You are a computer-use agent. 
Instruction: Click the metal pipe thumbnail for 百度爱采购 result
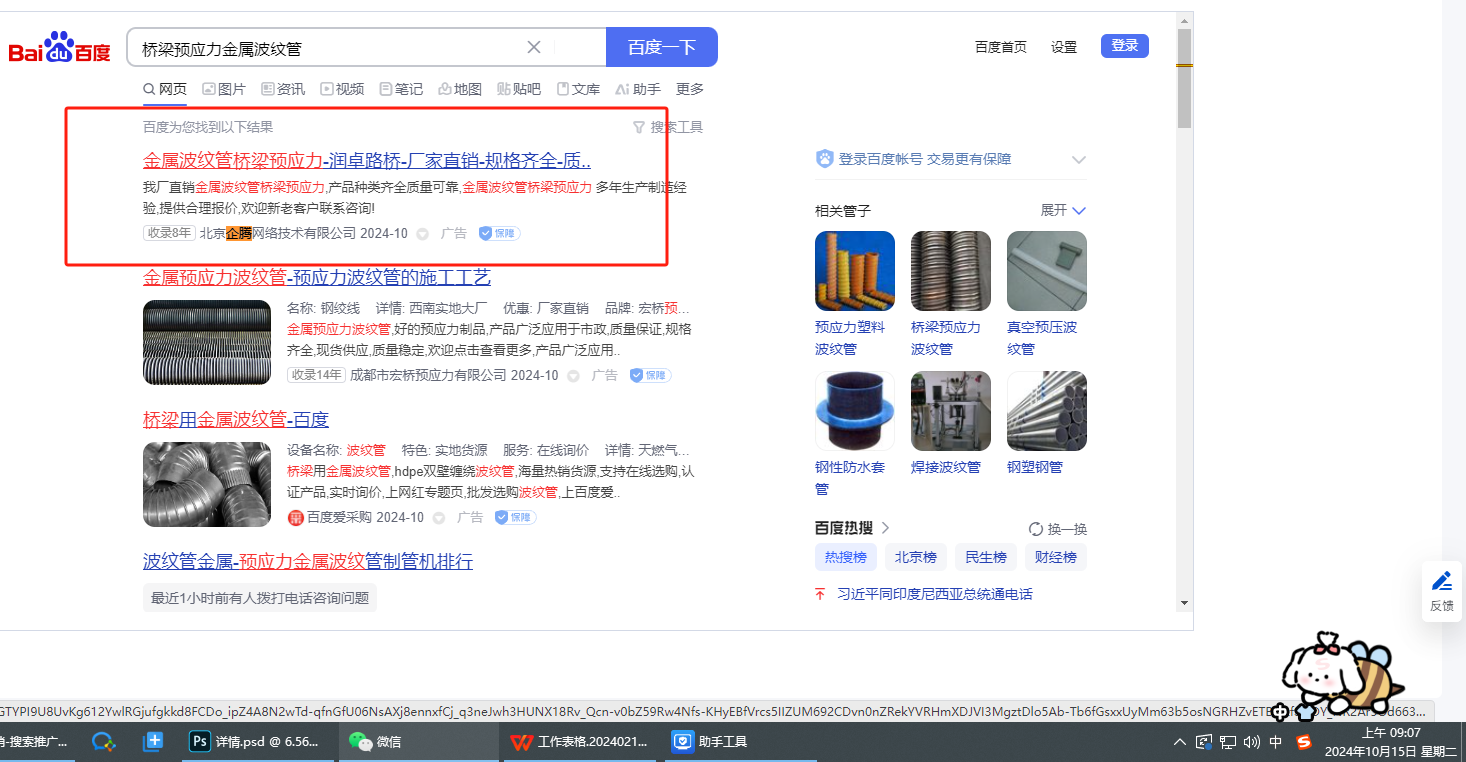(x=207, y=484)
